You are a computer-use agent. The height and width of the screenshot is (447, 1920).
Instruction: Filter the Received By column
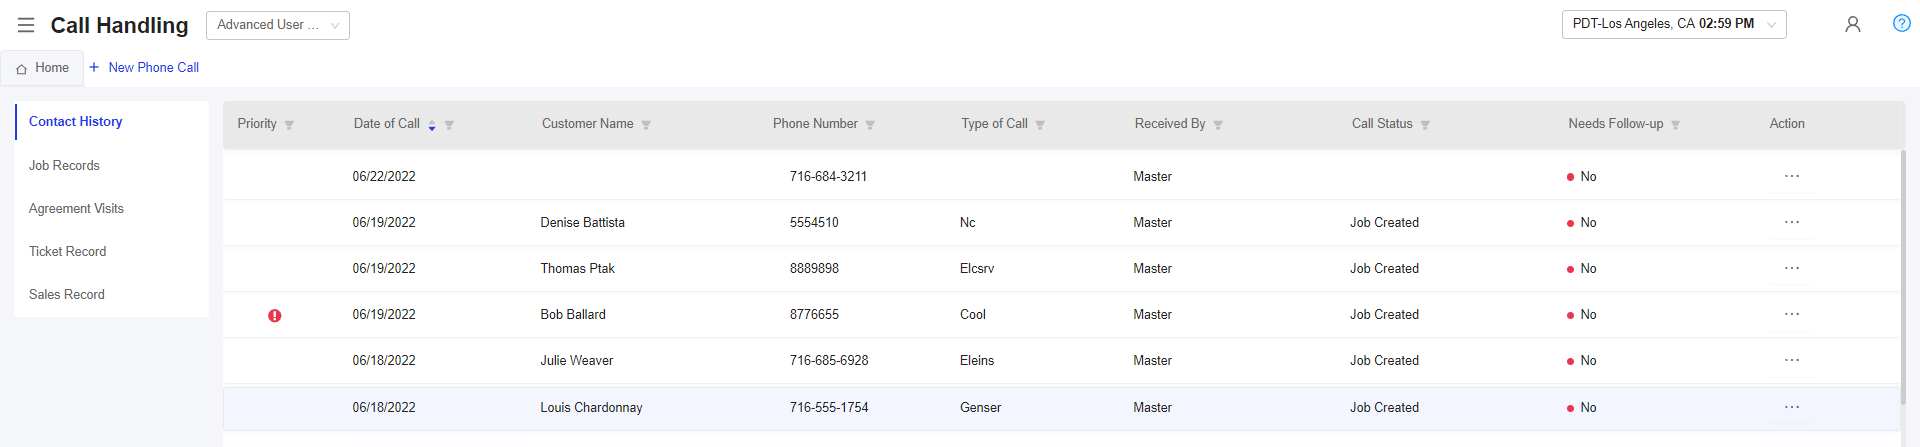[1218, 125]
